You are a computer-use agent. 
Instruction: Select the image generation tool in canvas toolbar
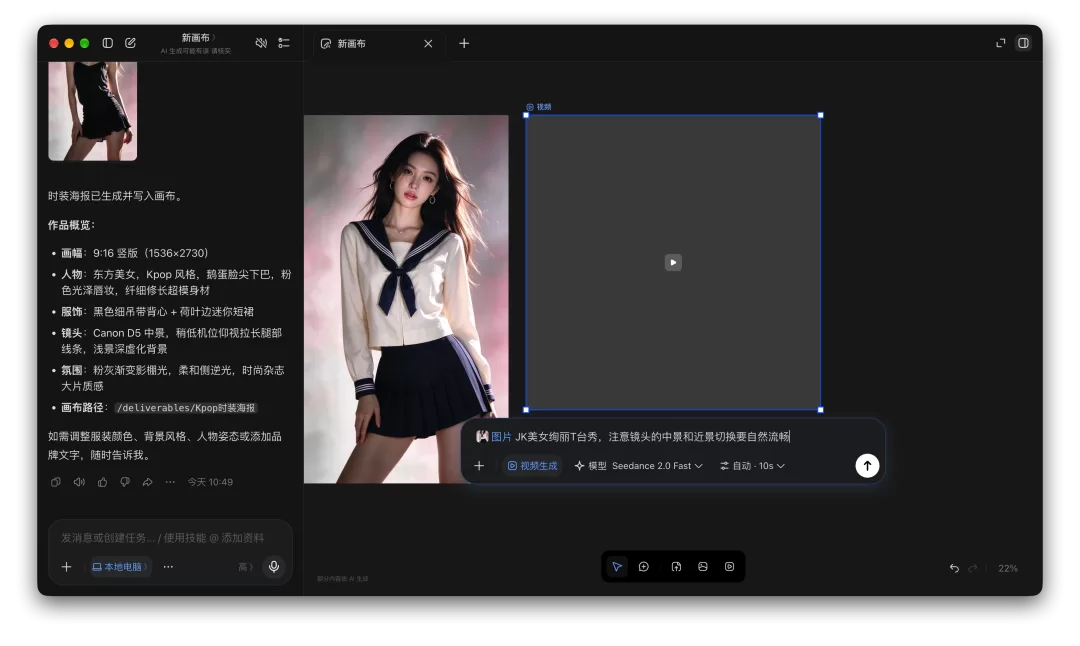coord(703,566)
